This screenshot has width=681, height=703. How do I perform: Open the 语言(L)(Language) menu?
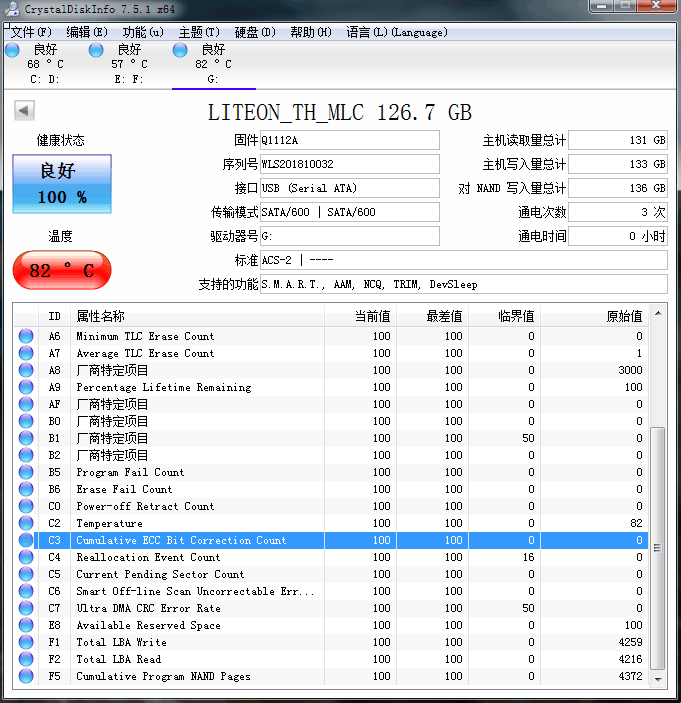coord(397,32)
